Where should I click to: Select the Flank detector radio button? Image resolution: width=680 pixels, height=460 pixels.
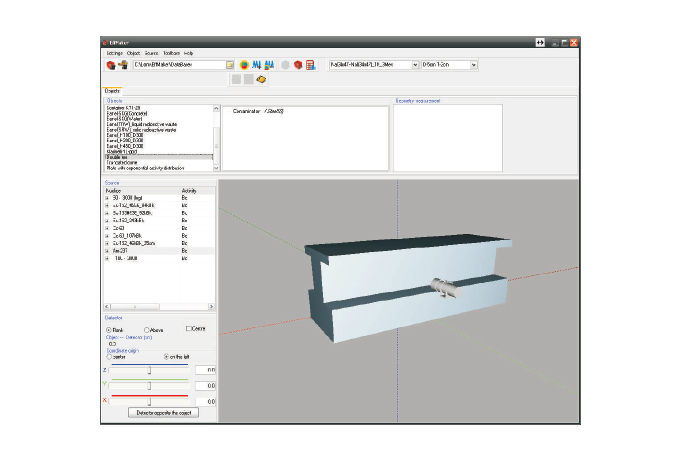(109, 329)
